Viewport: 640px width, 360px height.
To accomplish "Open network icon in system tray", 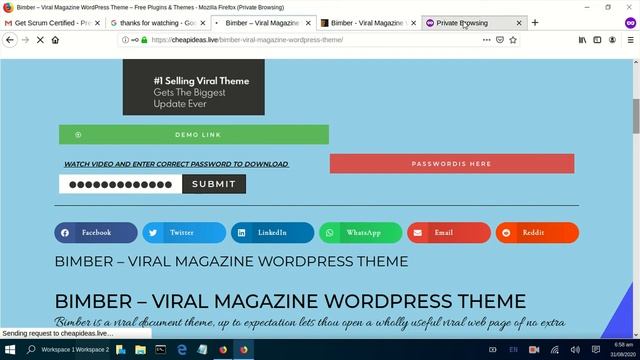I will coord(554,350).
